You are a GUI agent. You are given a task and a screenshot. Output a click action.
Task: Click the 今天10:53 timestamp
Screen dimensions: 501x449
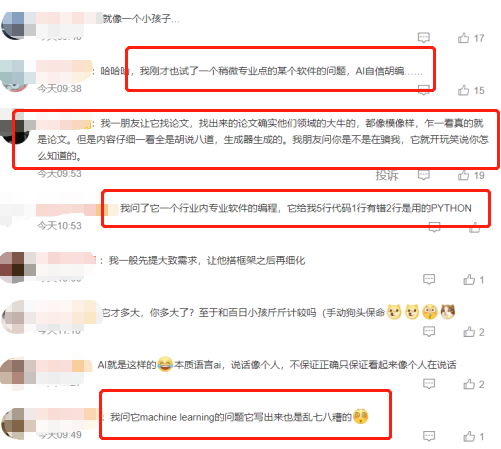[59, 226]
